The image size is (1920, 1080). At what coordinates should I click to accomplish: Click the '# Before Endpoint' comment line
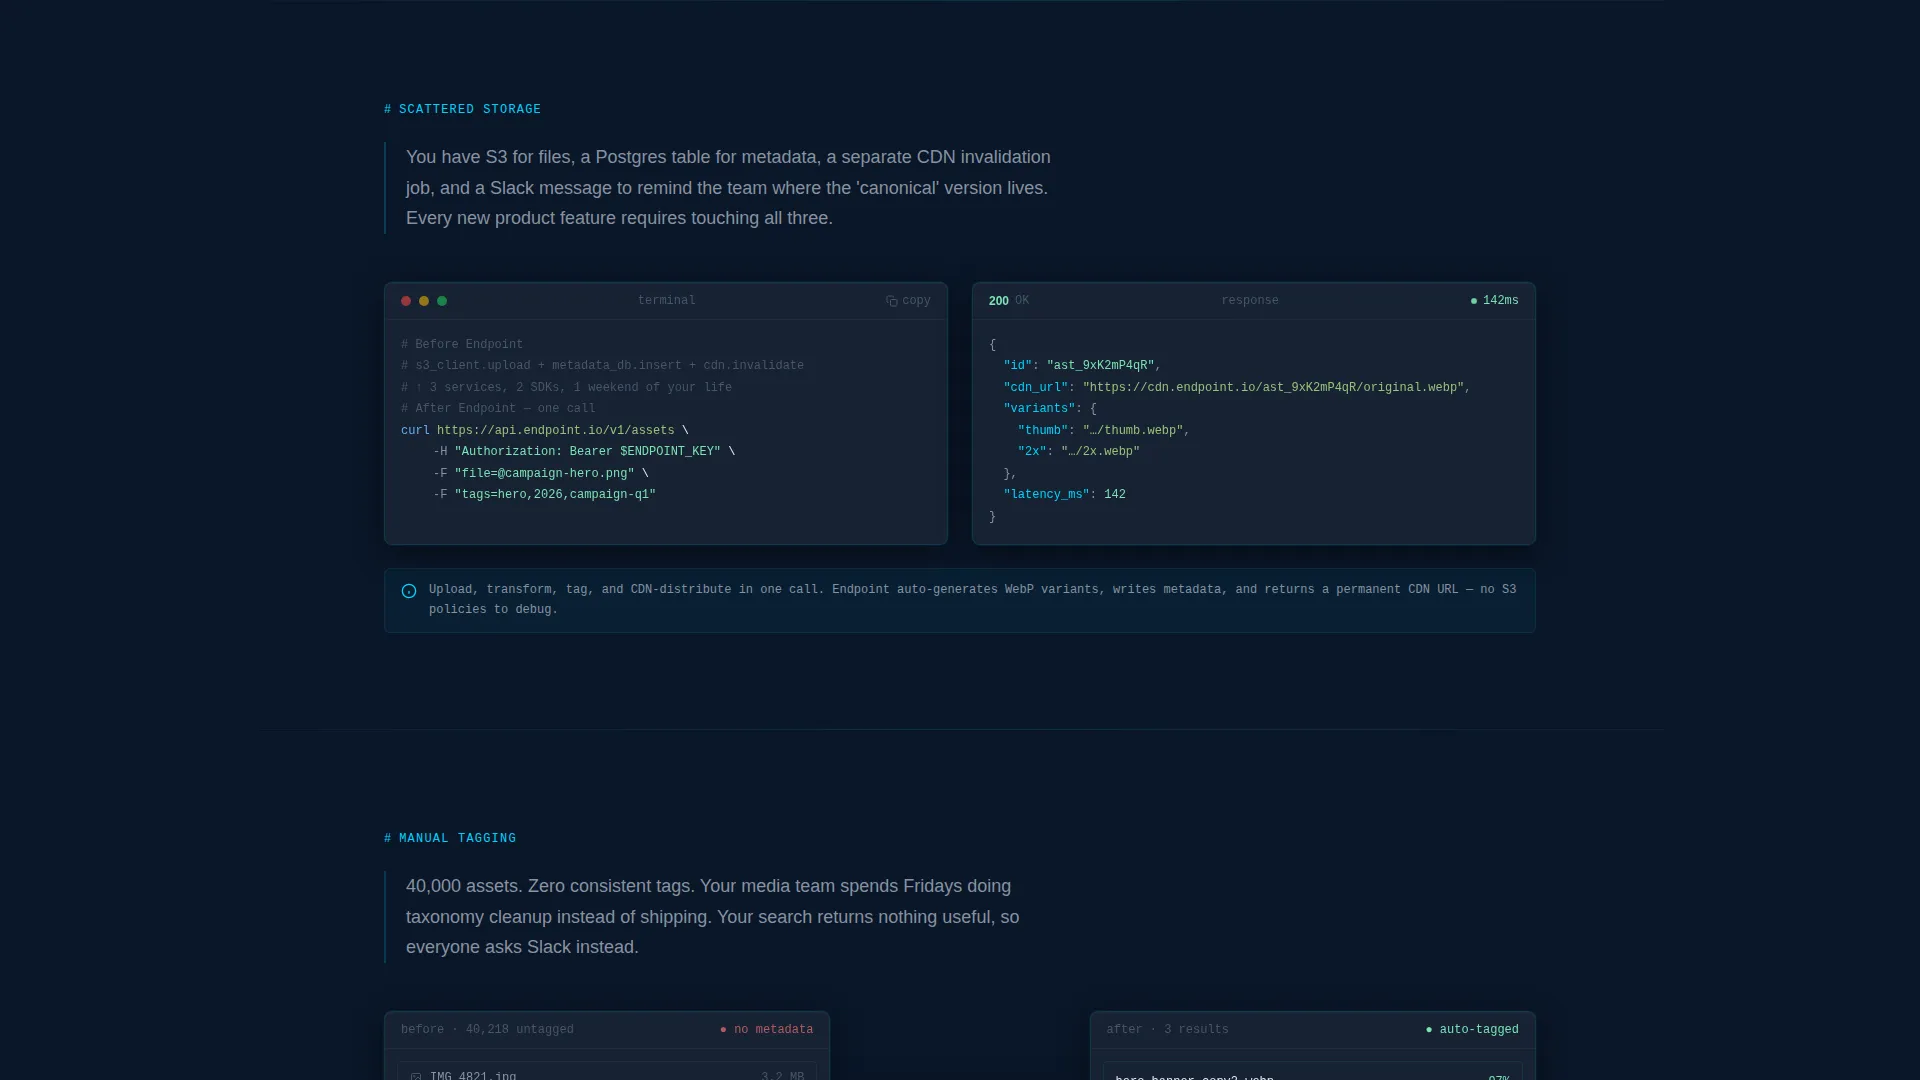point(462,345)
